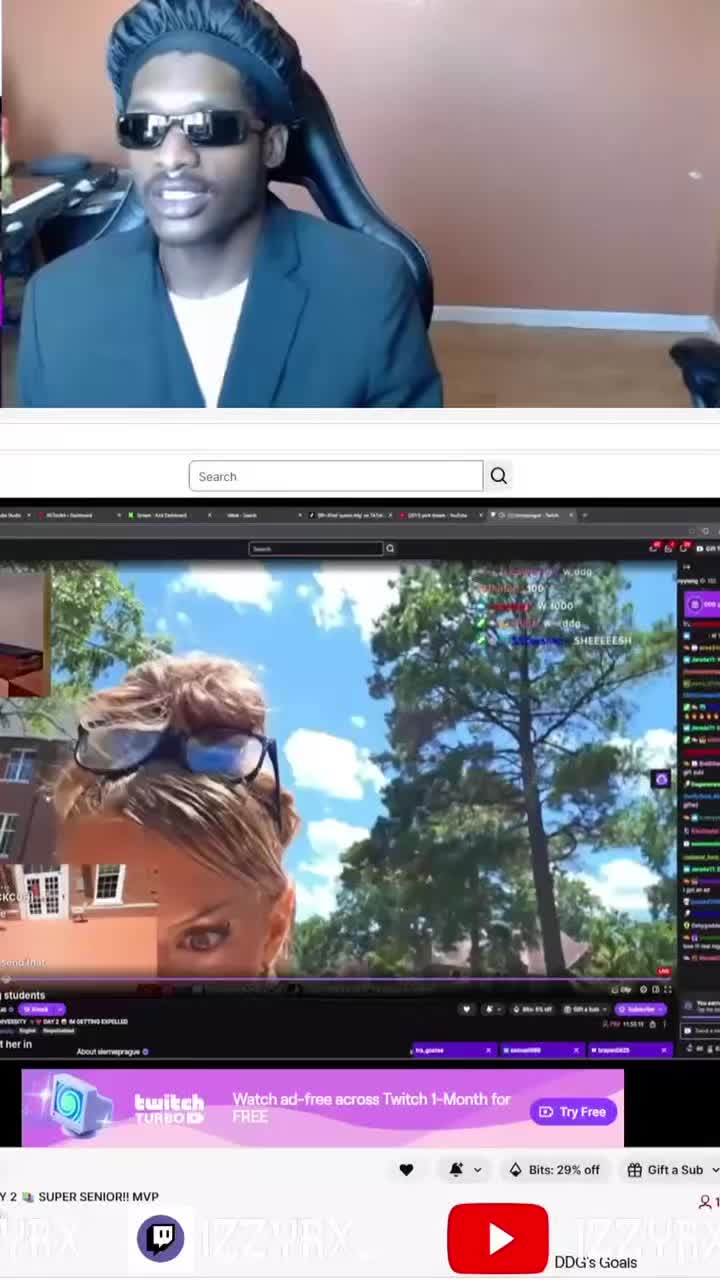Click small Bits button under embedded player

[x=535, y=1009]
